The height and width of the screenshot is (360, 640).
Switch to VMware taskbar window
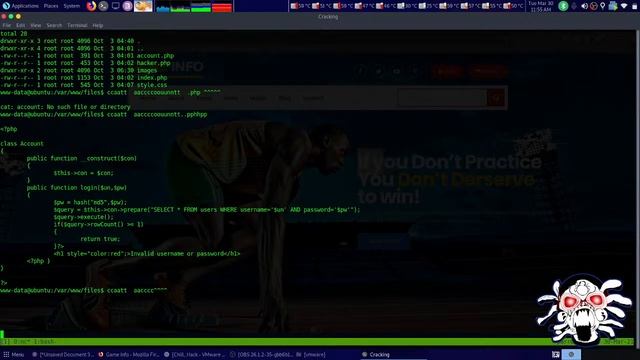point(195,355)
